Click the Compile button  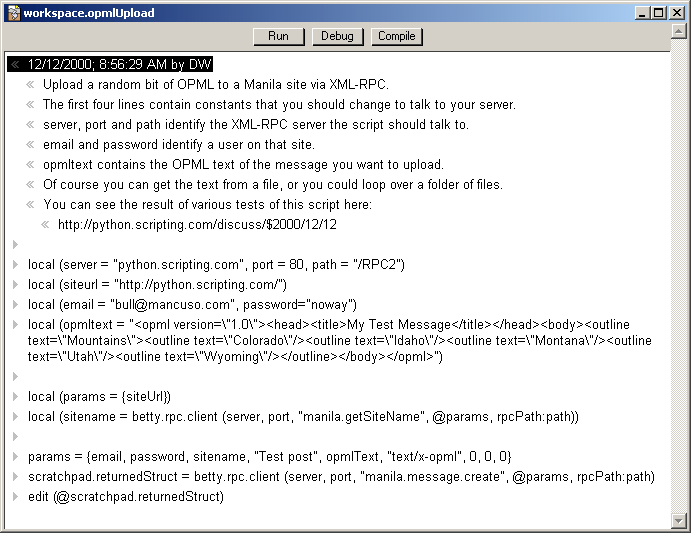coord(396,36)
